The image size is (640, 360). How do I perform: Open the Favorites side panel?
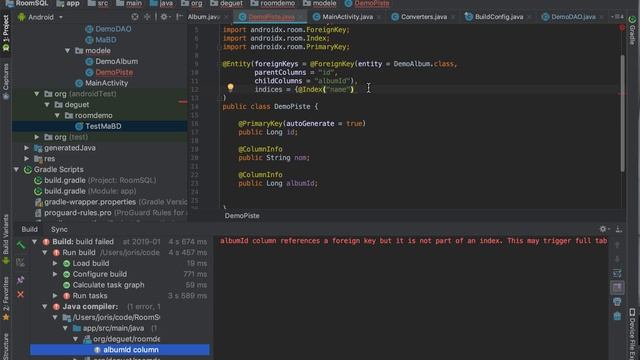tap(6, 298)
